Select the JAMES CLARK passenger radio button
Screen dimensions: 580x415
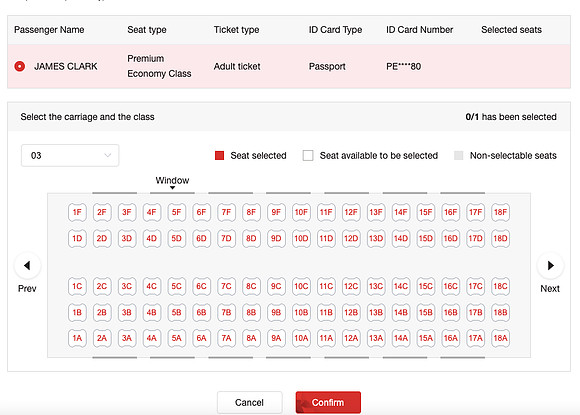tap(20, 66)
